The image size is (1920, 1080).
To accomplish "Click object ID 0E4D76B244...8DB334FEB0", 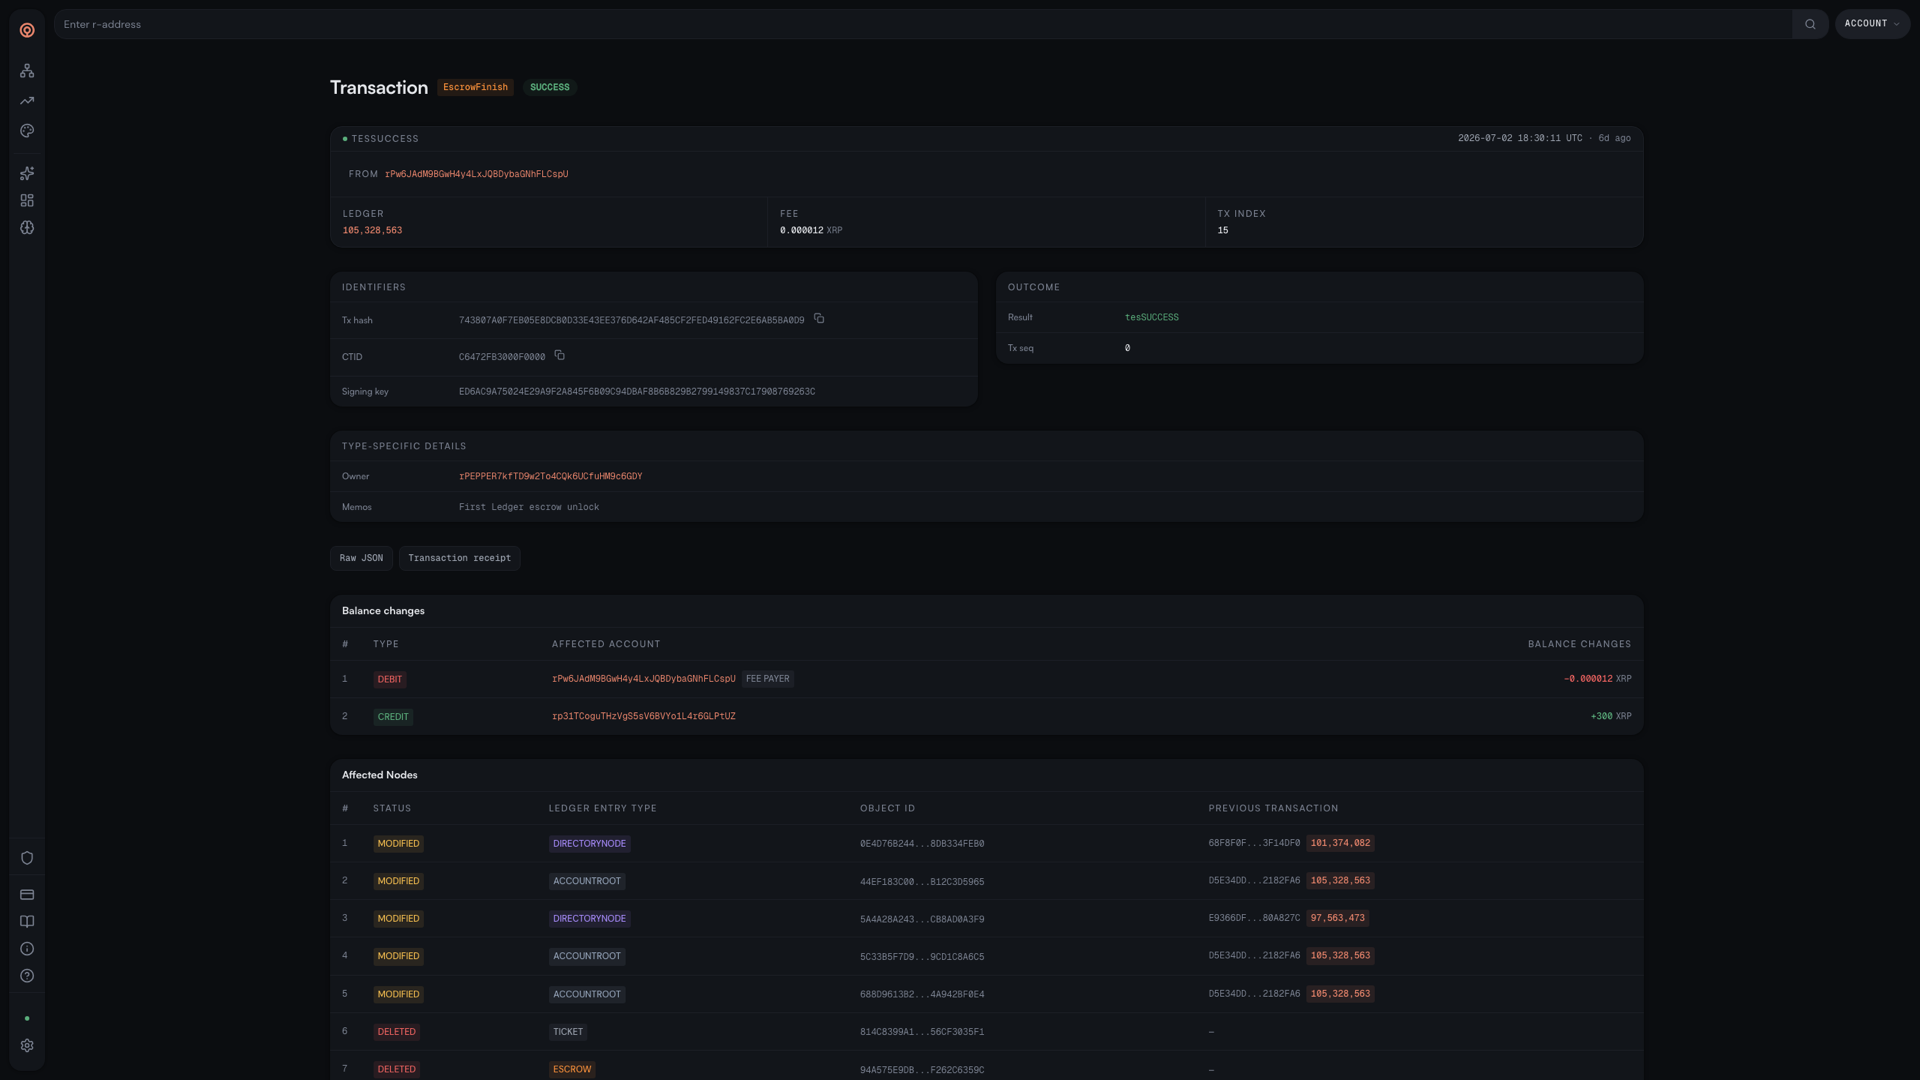I will 922,844.
